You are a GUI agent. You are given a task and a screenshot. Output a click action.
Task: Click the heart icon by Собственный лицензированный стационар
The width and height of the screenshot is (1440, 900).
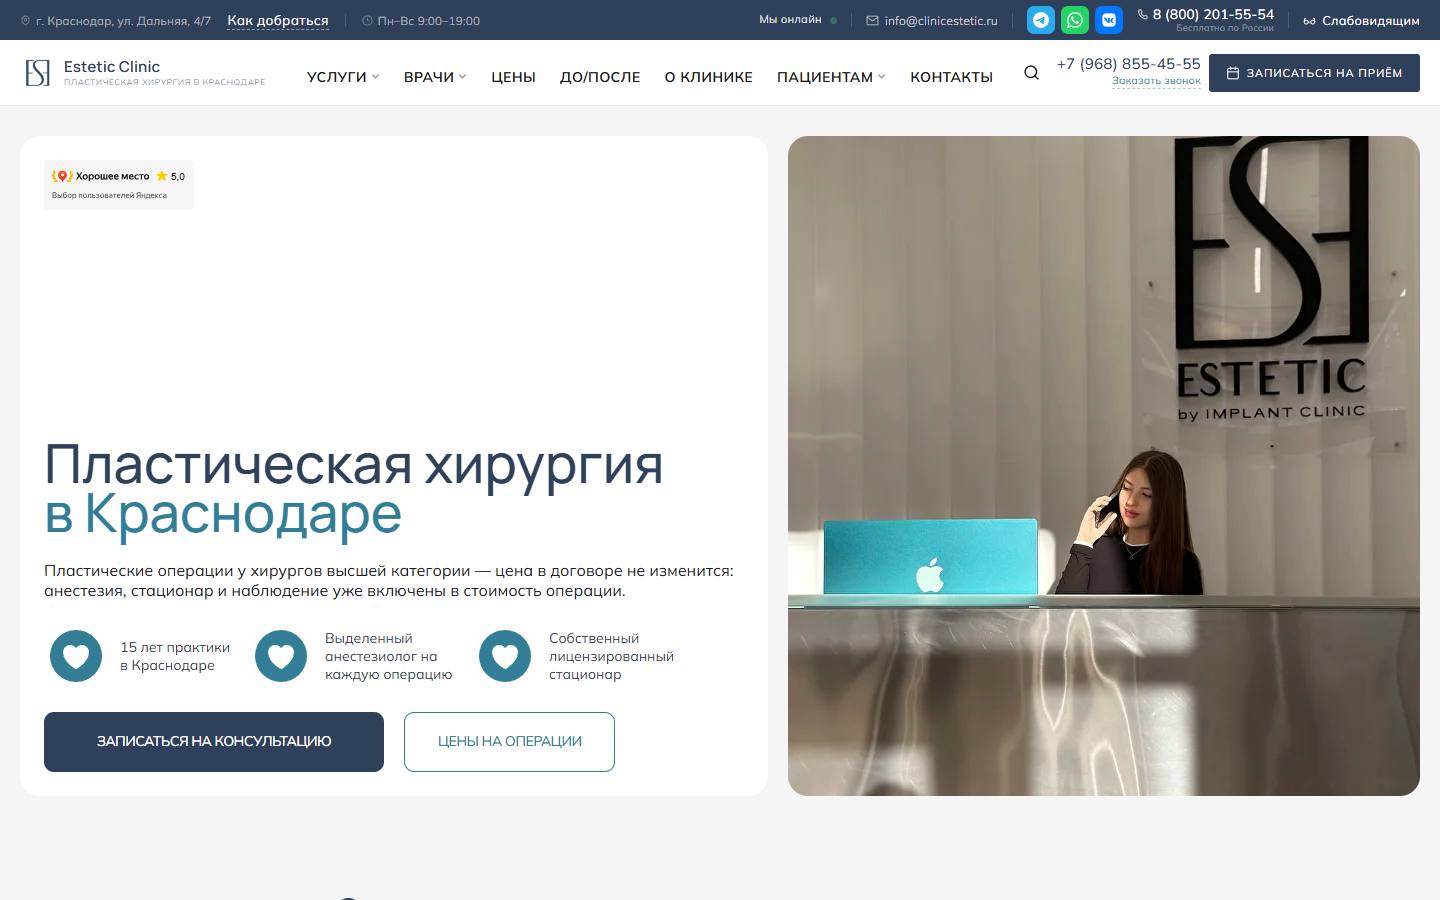(505, 656)
